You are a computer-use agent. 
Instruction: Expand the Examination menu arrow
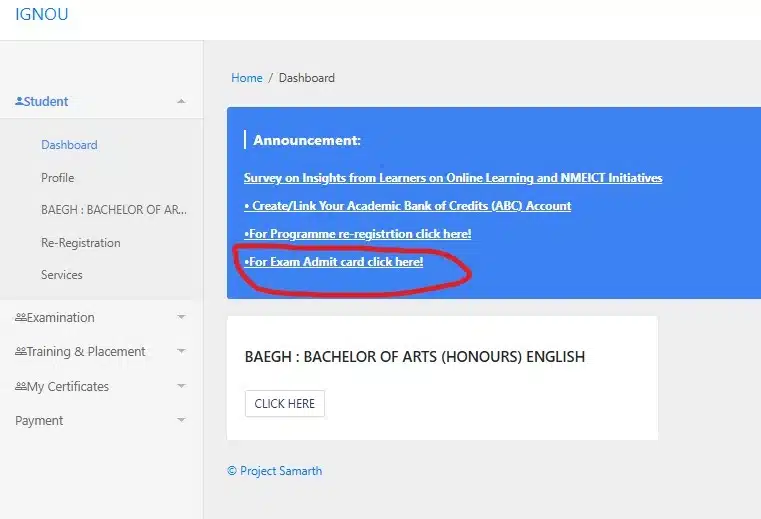coord(181,317)
